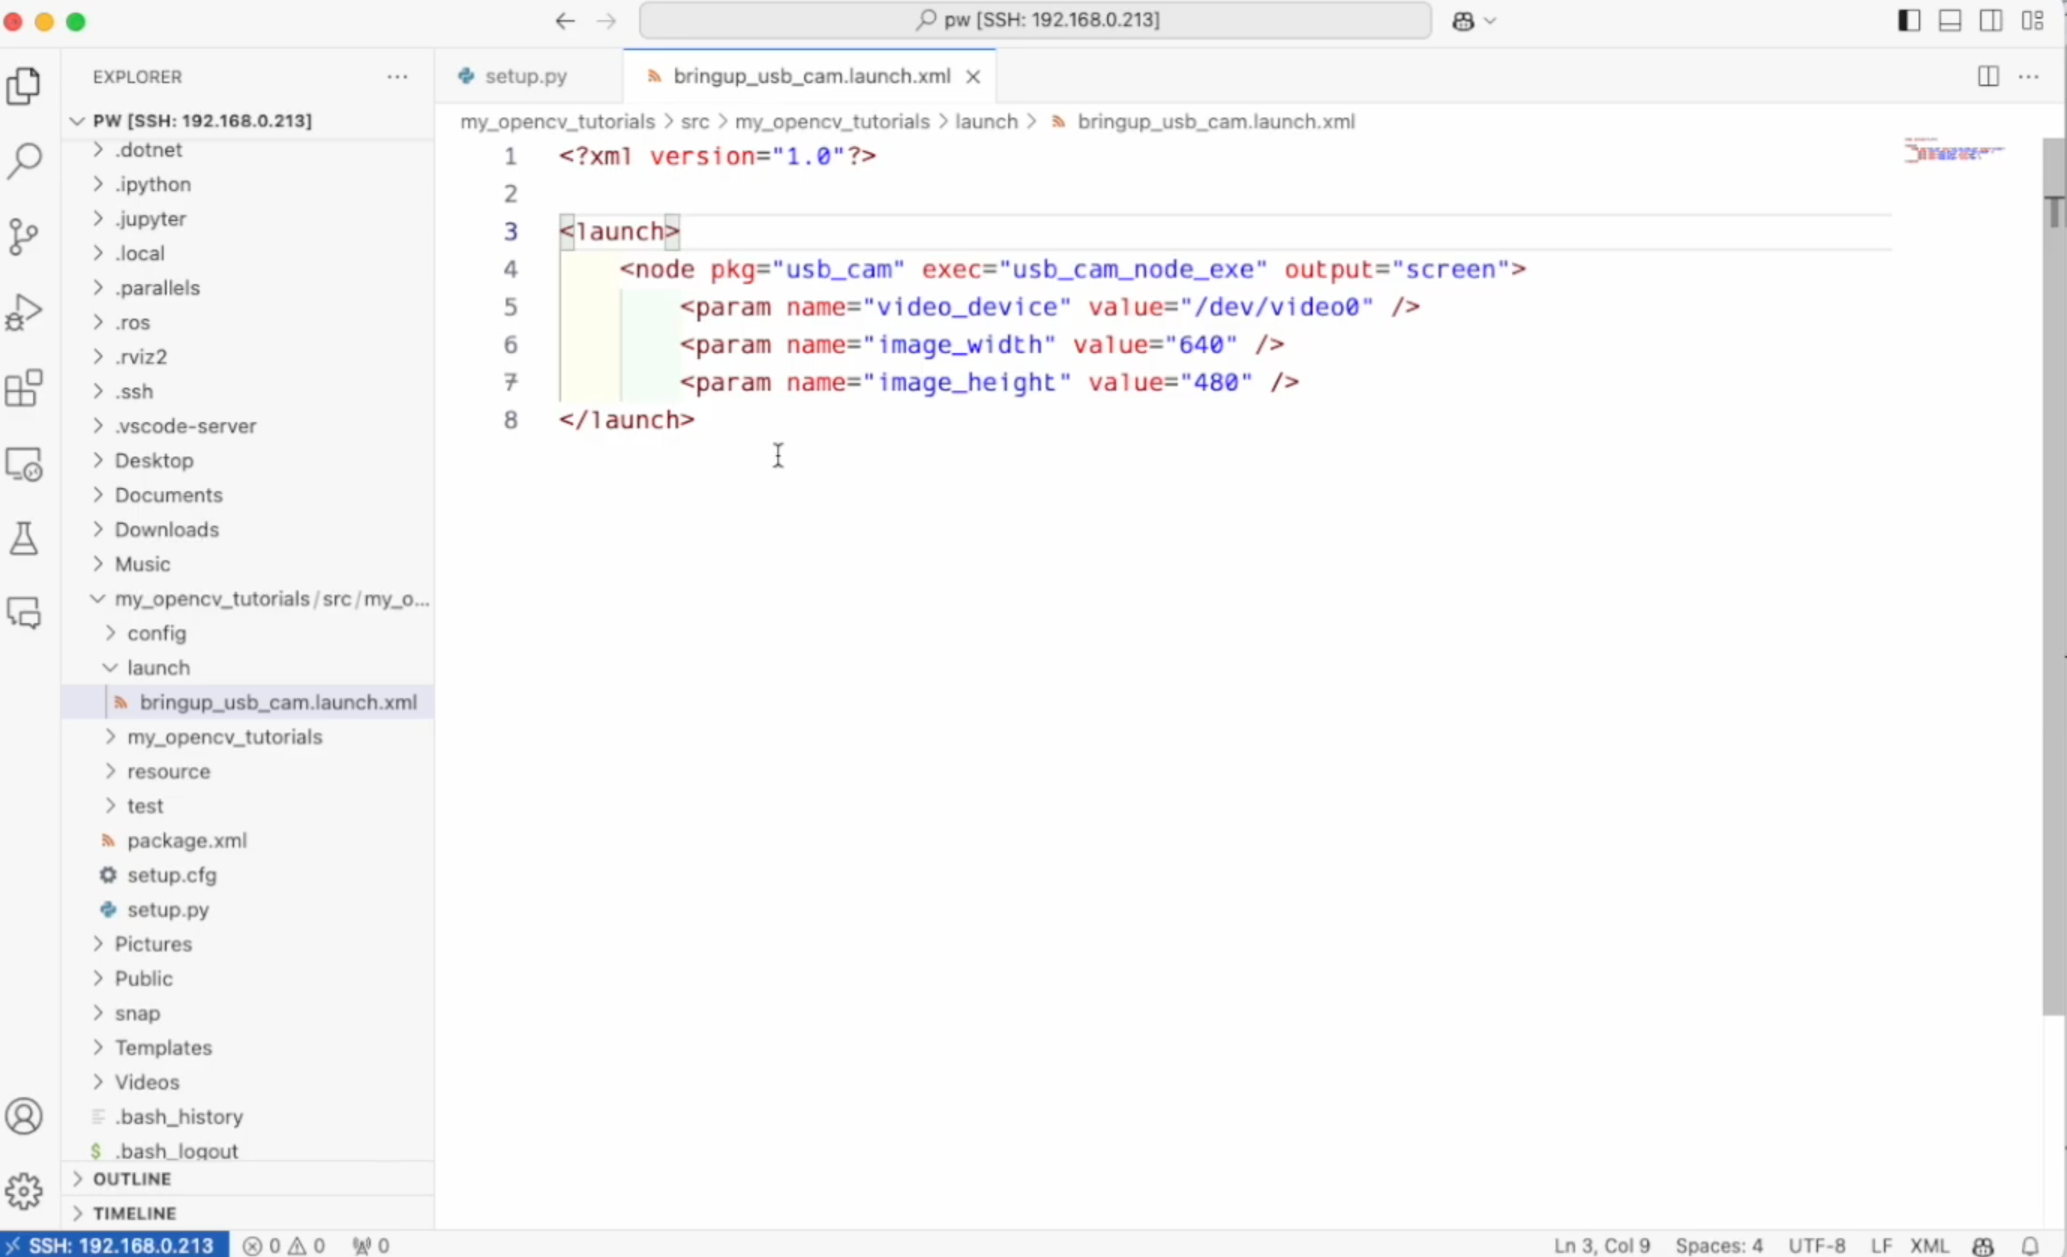Toggle bottom panel visibility
Viewport: 2067px width, 1257px height.
click(1949, 20)
